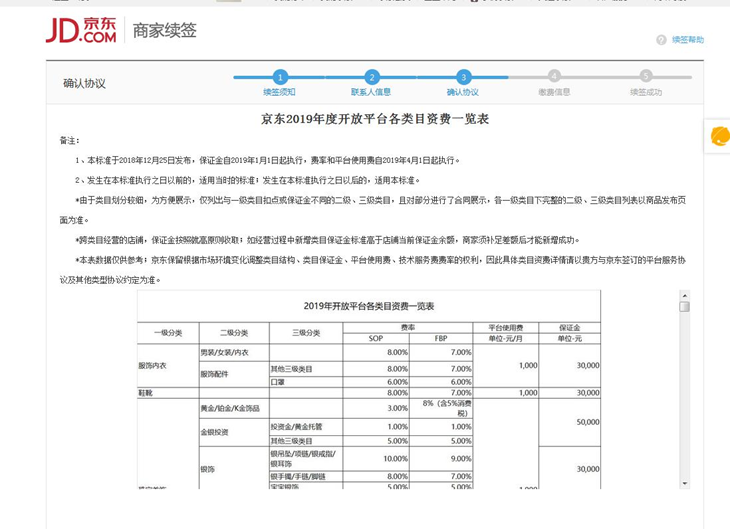Click the 二级分类 column header
Image resolution: width=730 pixels, height=529 pixels.
(234, 333)
